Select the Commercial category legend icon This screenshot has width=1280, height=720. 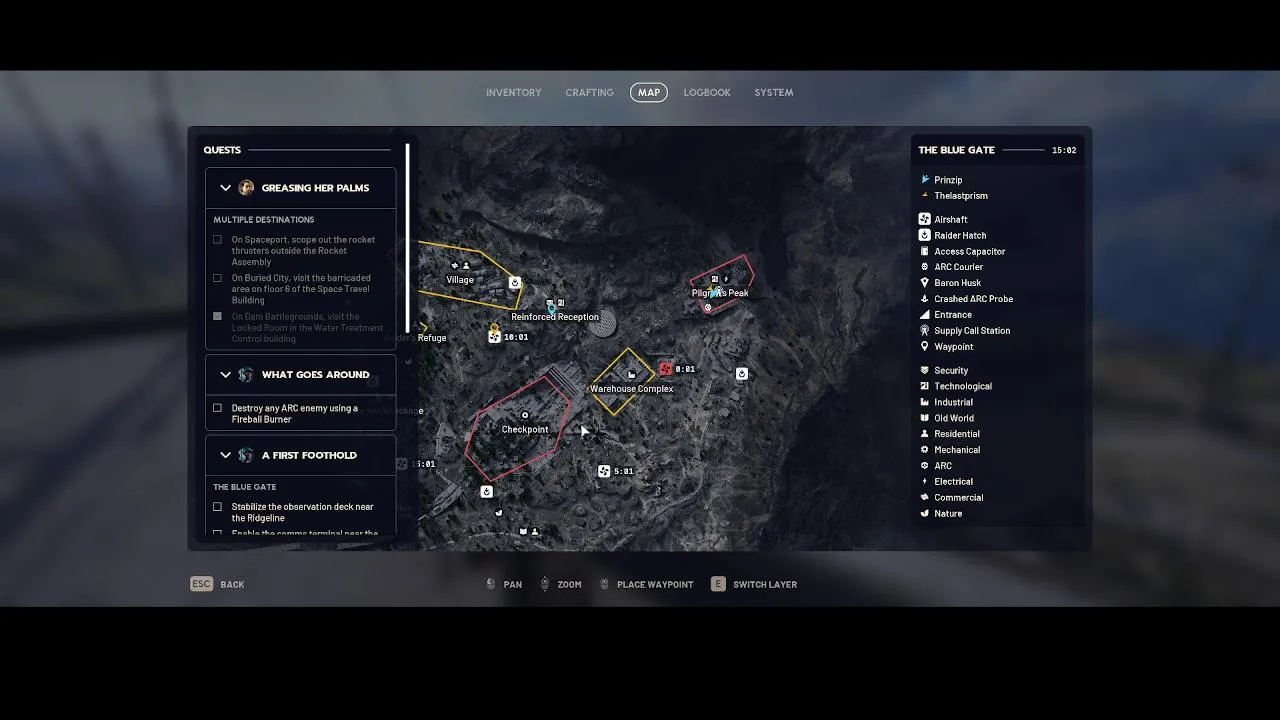(x=925, y=497)
